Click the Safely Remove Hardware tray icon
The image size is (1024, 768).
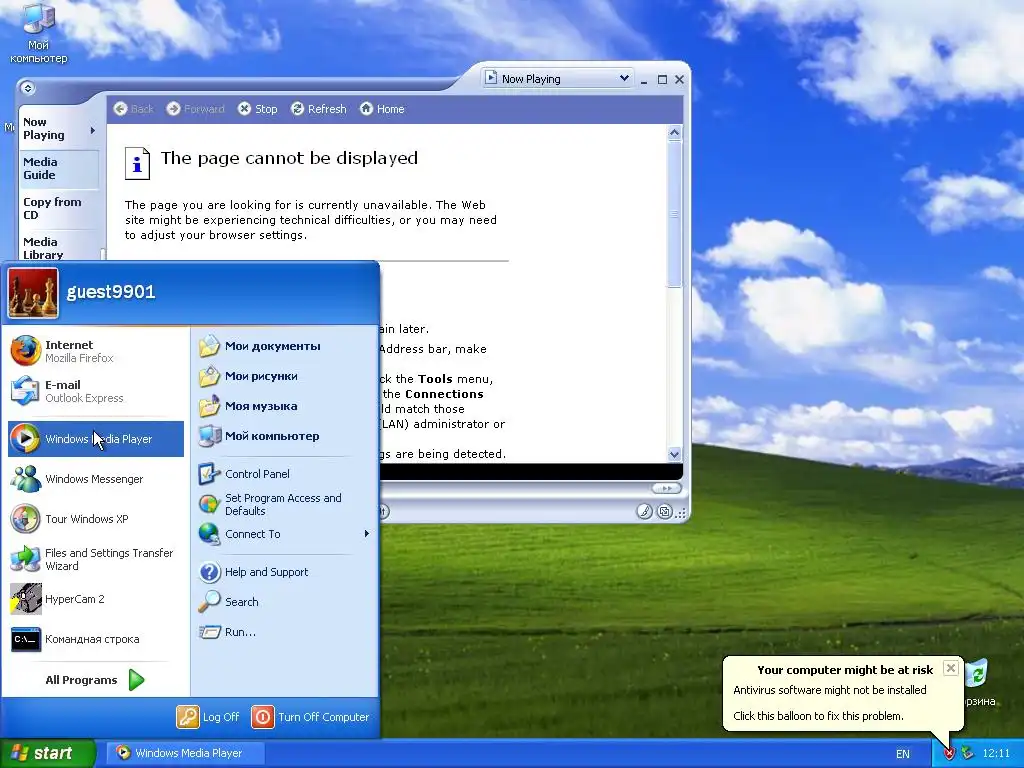968,753
